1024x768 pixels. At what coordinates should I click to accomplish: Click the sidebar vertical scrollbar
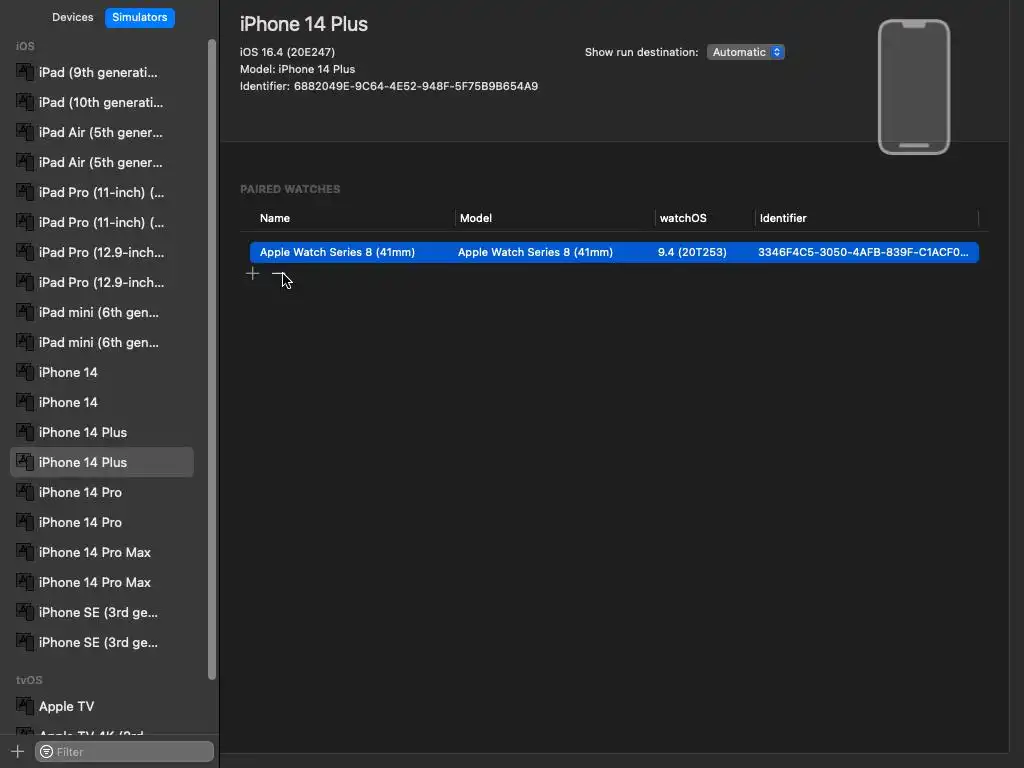(212, 359)
